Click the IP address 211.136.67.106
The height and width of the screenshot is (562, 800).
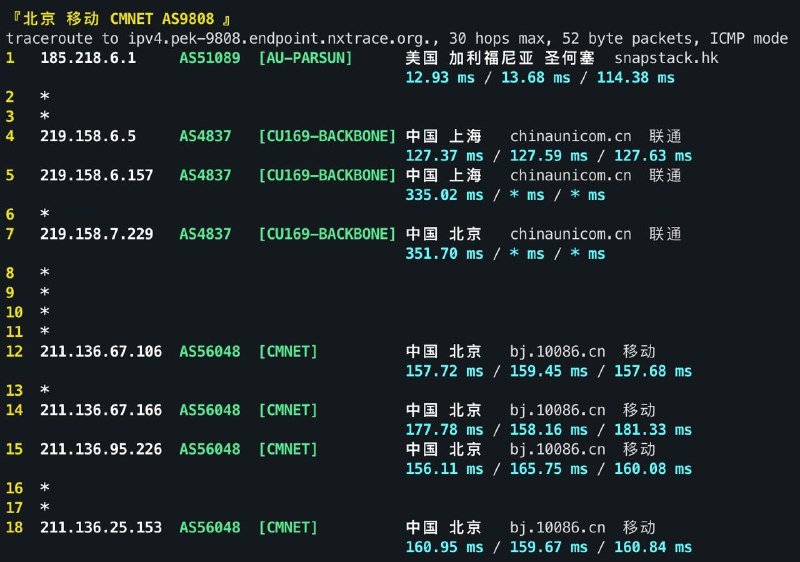pos(101,351)
